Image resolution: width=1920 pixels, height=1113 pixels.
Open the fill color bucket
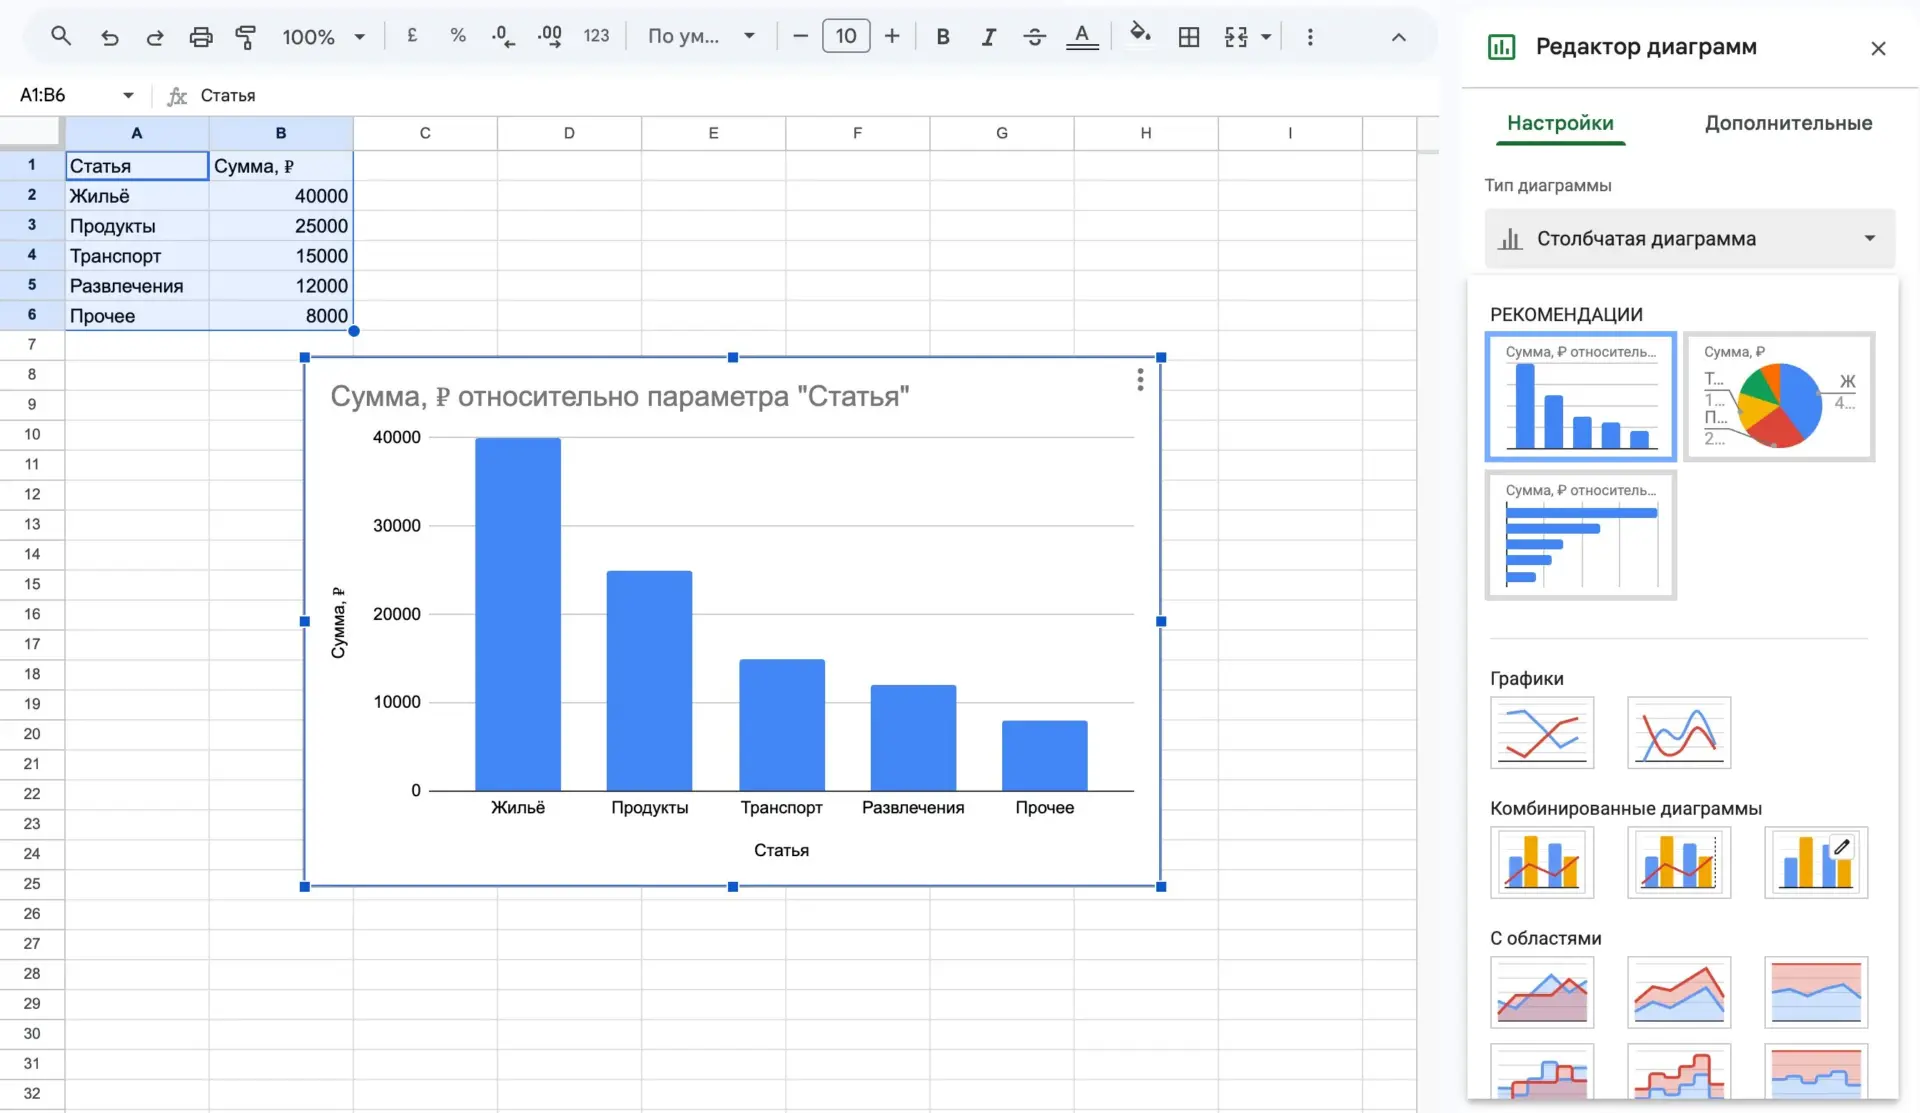tap(1140, 35)
